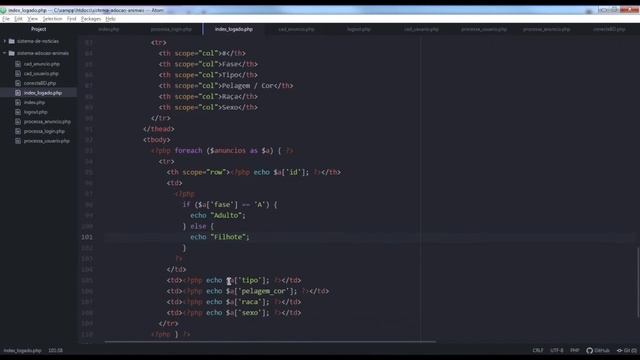Click the processa_login.php file icon in tree
This screenshot has width=640, height=360.
(x=18, y=131)
